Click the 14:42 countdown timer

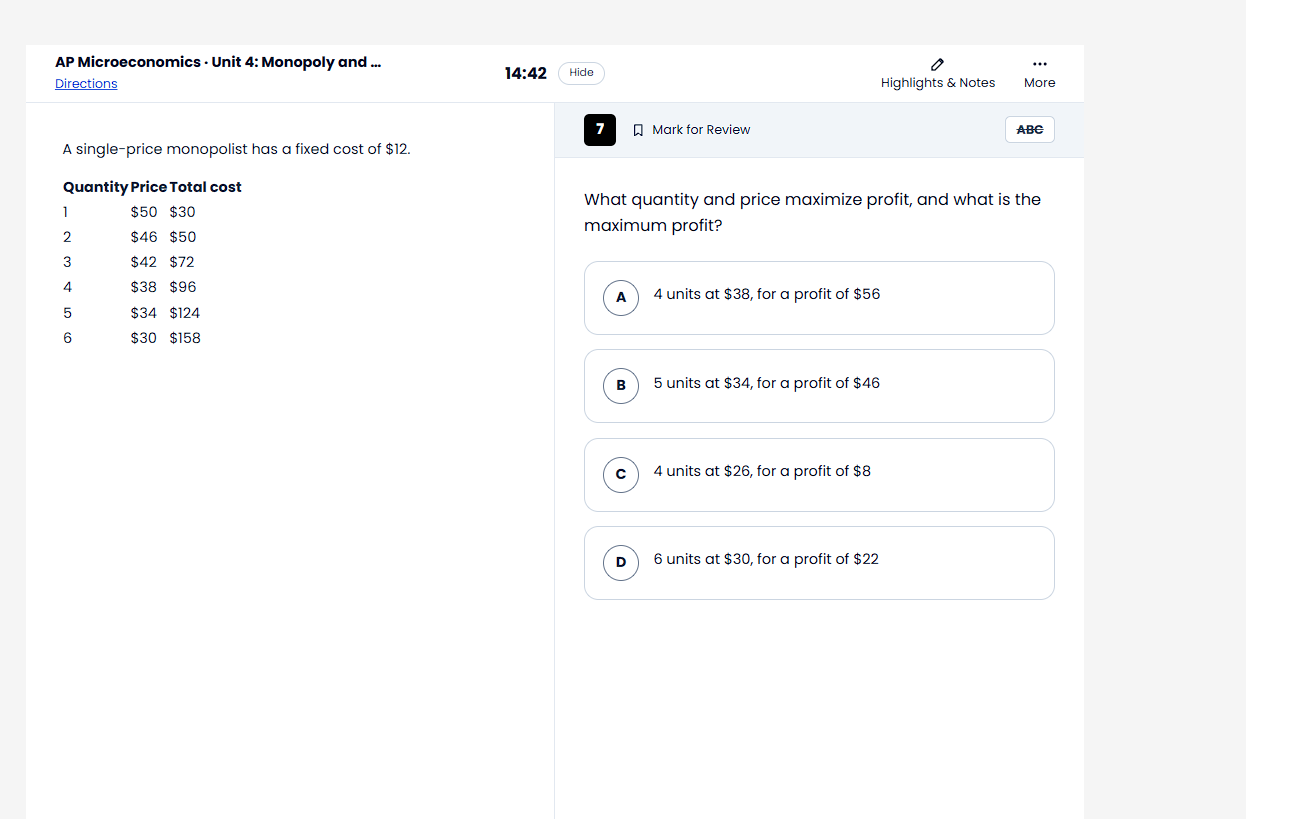(526, 73)
